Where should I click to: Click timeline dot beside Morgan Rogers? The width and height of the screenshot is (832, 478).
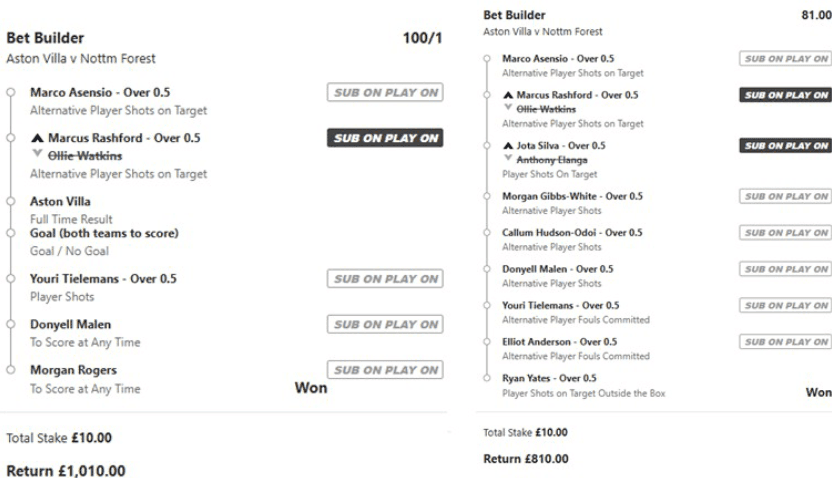pos(10,370)
